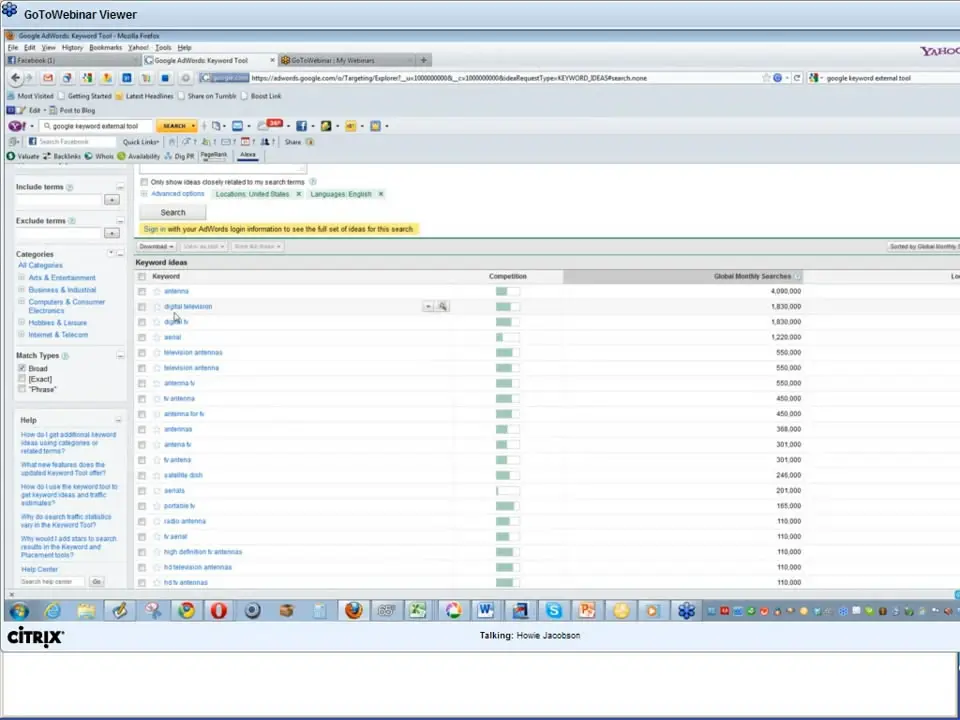Check the box for portable tv keyword

tap(142, 506)
